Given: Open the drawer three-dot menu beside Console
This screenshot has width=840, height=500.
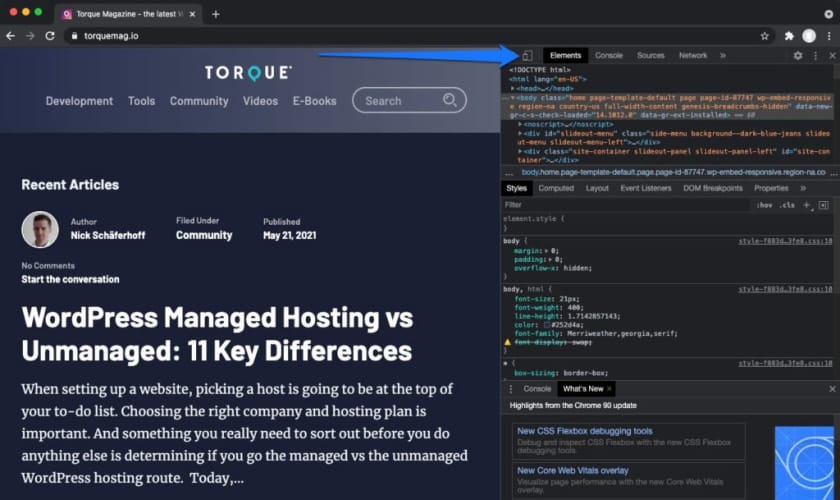Looking at the screenshot, I should pos(511,389).
